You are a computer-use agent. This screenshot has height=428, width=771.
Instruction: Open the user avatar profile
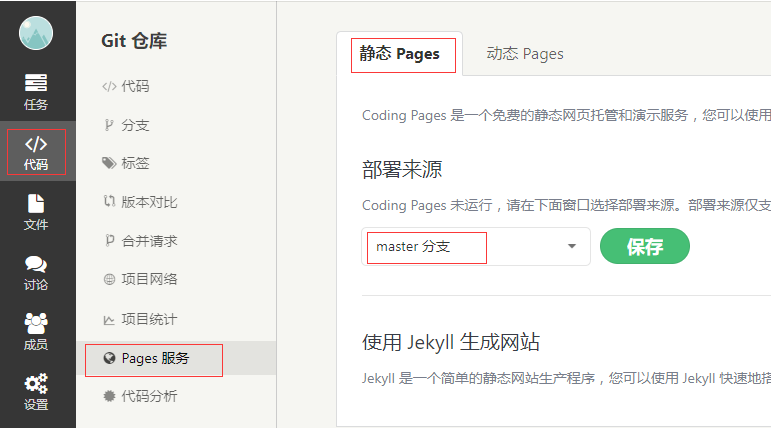pos(36,33)
